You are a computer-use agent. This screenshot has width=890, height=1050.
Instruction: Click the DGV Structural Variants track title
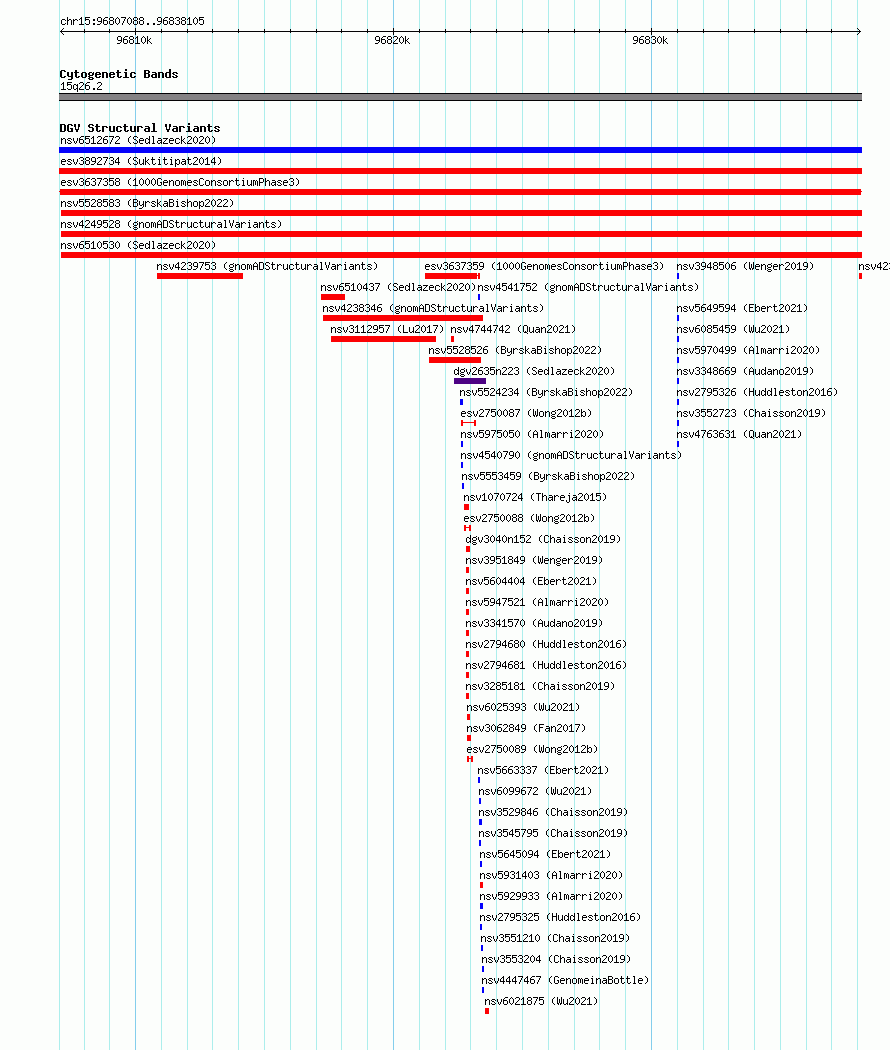click(x=139, y=128)
